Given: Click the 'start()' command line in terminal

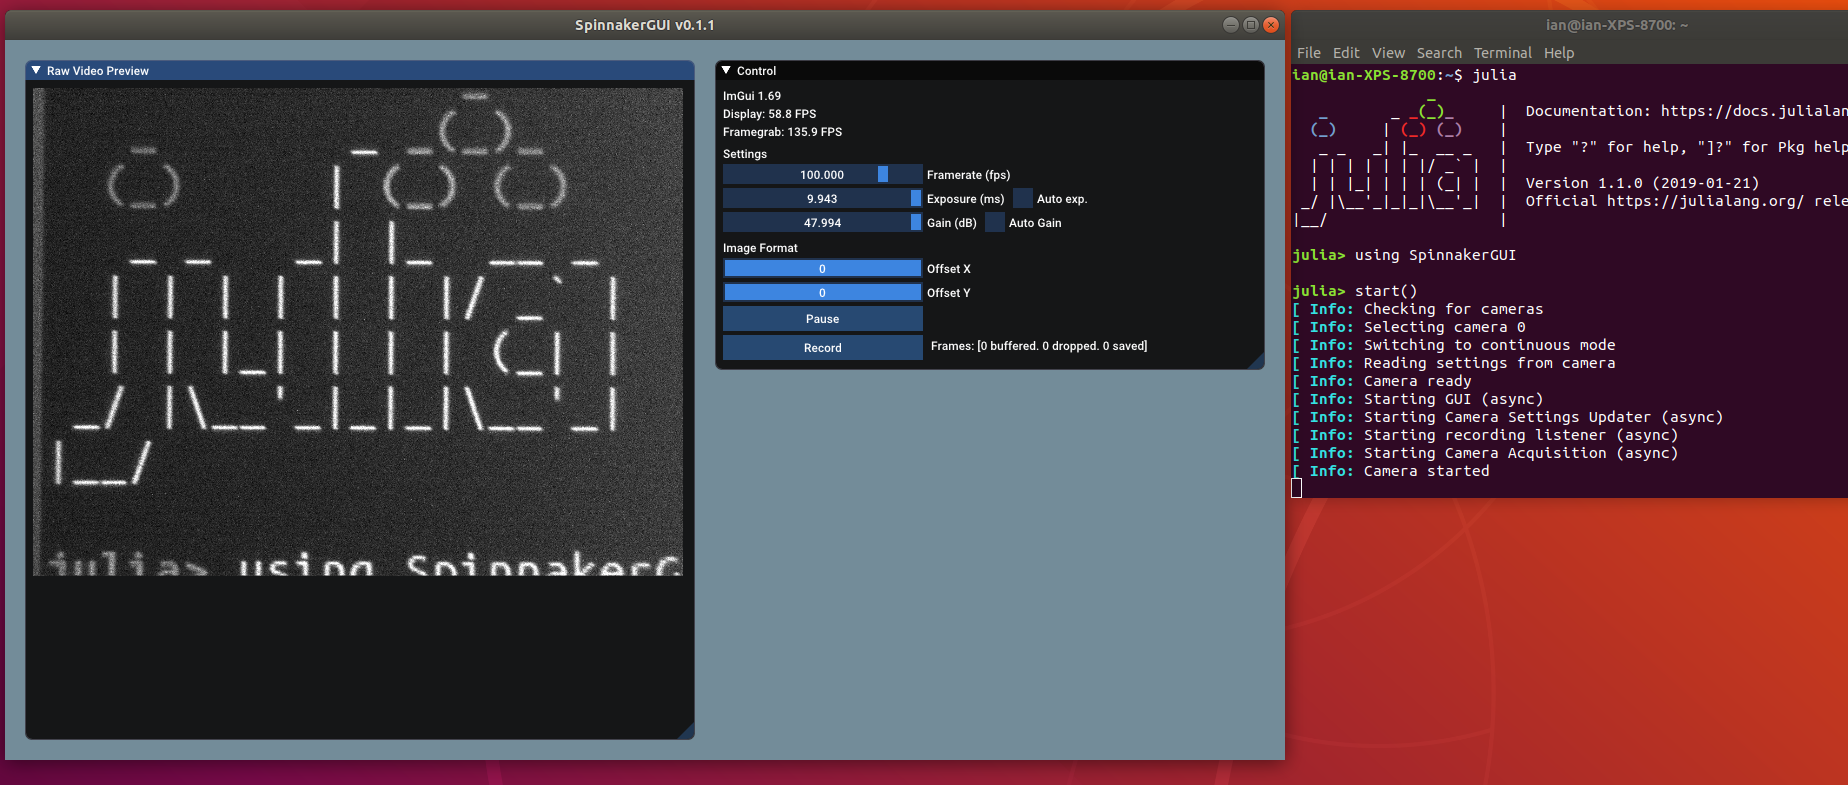Looking at the screenshot, I should pos(1355,291).
